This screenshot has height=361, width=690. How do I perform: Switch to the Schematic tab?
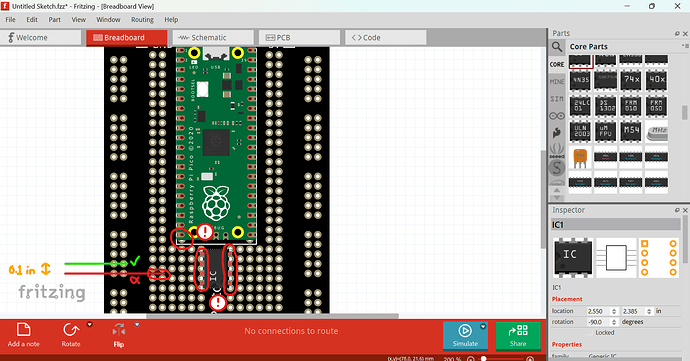click(213, 37)
